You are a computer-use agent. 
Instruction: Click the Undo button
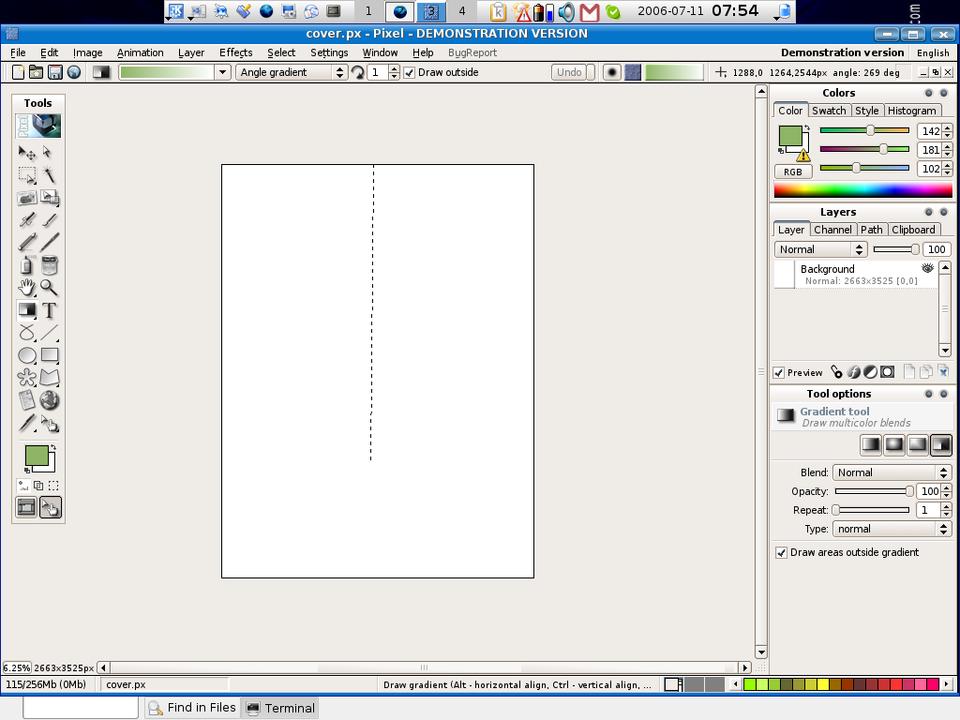tap(569, 72)
